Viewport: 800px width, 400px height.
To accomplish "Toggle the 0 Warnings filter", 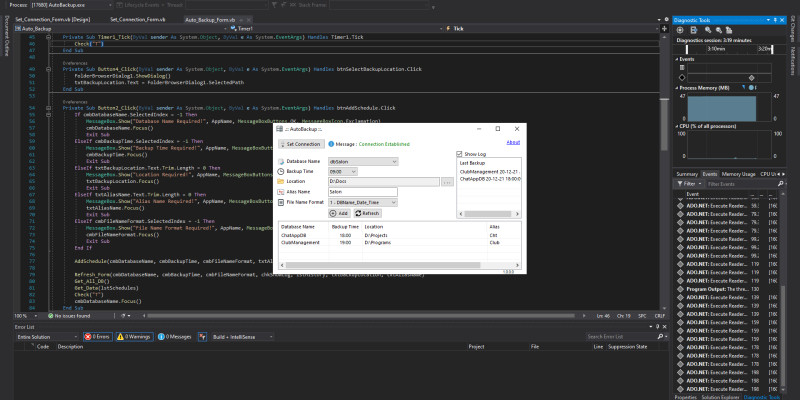I will [x=135, y=336].
